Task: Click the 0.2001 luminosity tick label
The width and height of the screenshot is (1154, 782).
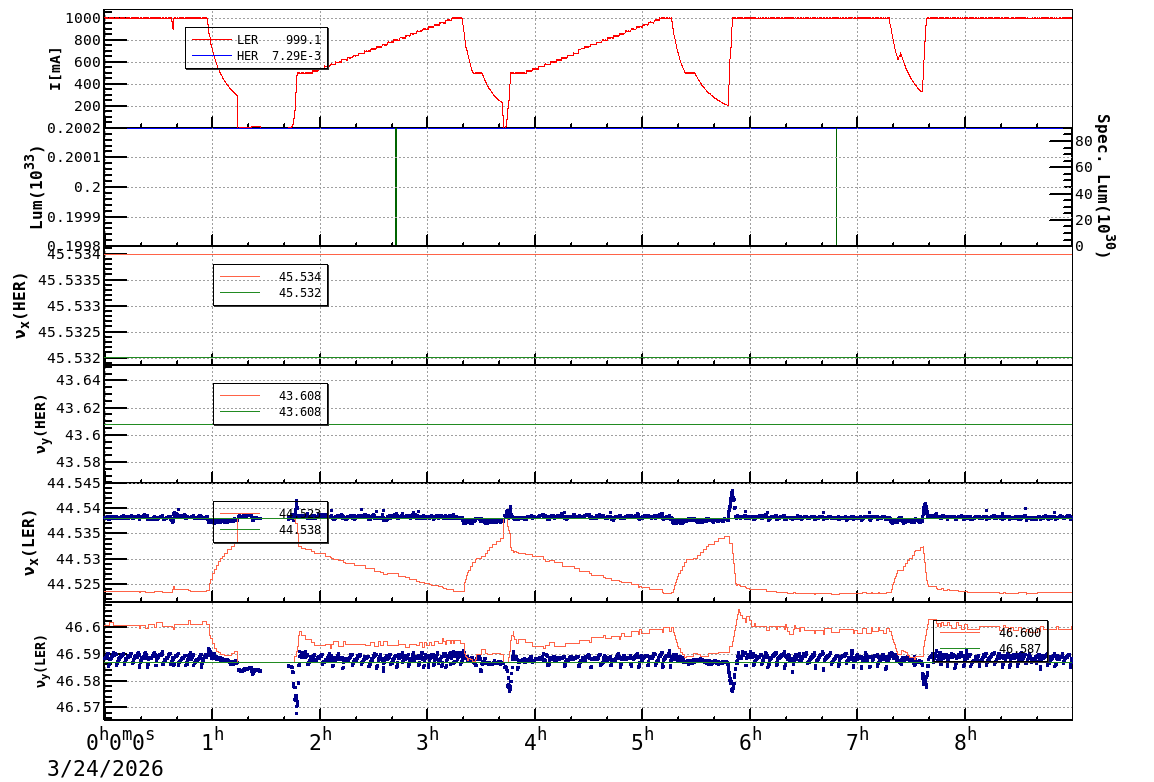Action: tap(74, 157)
